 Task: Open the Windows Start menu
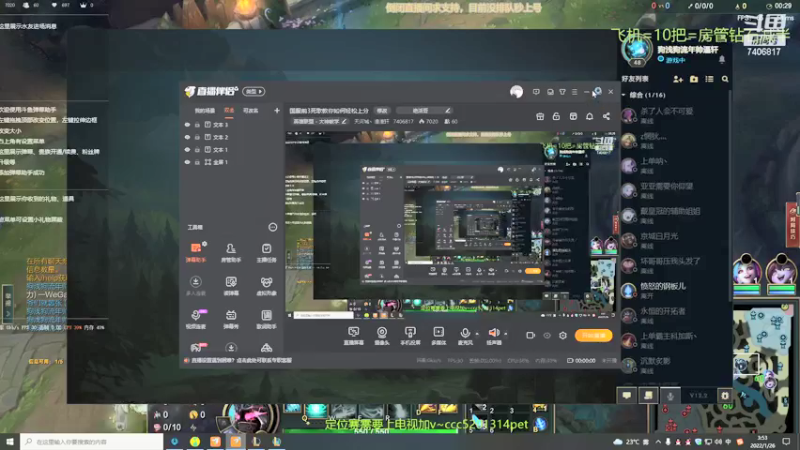(x=10, y=441)
